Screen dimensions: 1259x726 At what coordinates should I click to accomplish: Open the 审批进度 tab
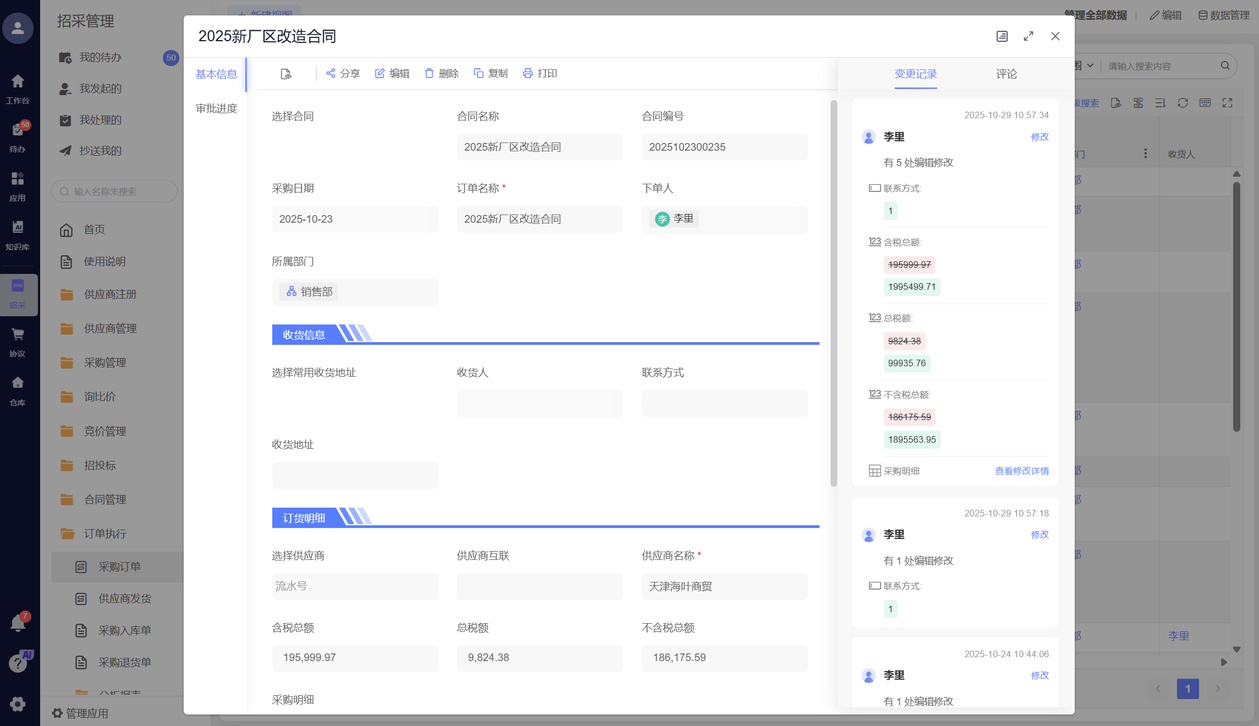click(216, 108)
